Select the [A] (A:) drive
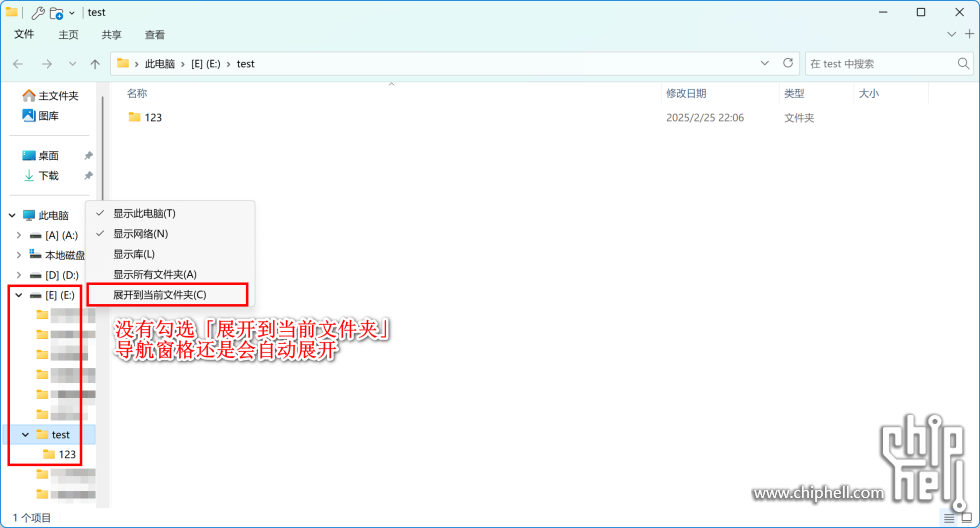The height and width of the screenshot is (528, 980). (x=54, y=236)
